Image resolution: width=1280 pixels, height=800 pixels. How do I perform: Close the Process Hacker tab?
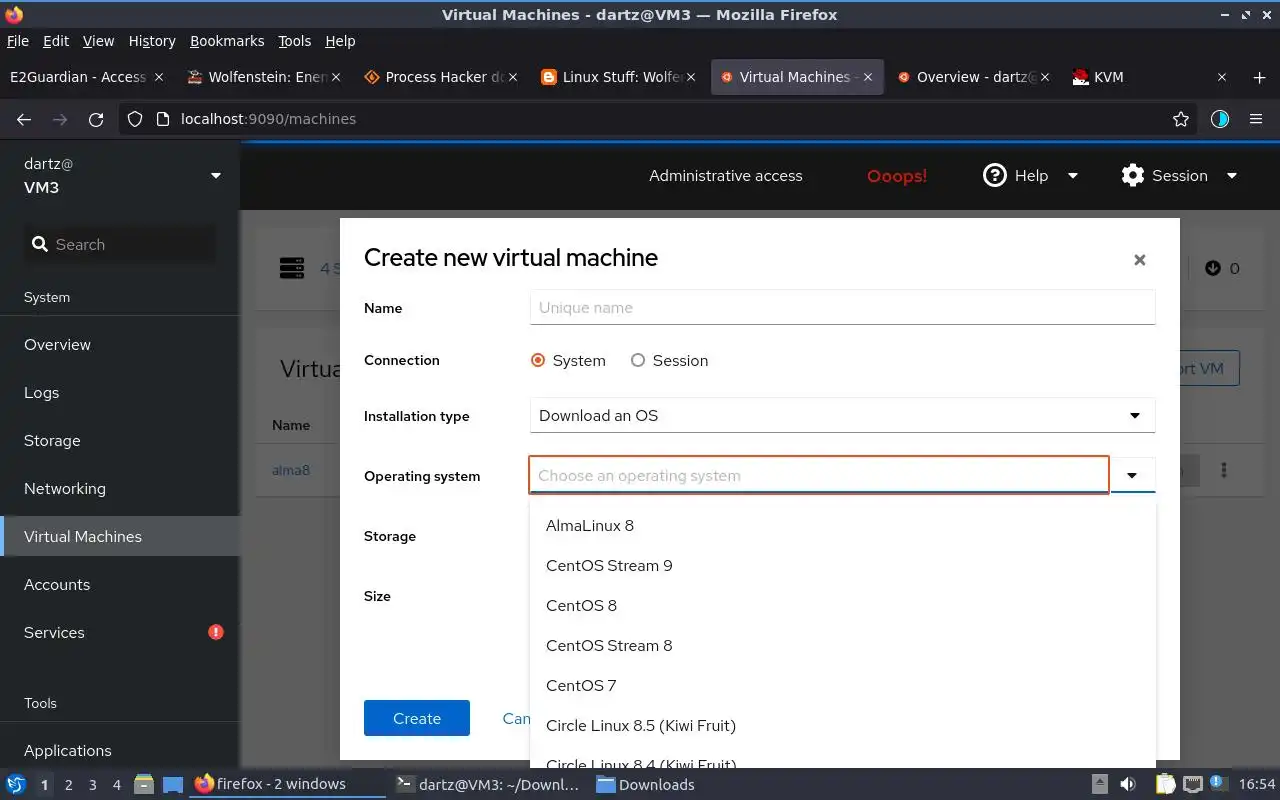[x=513, y=77]
